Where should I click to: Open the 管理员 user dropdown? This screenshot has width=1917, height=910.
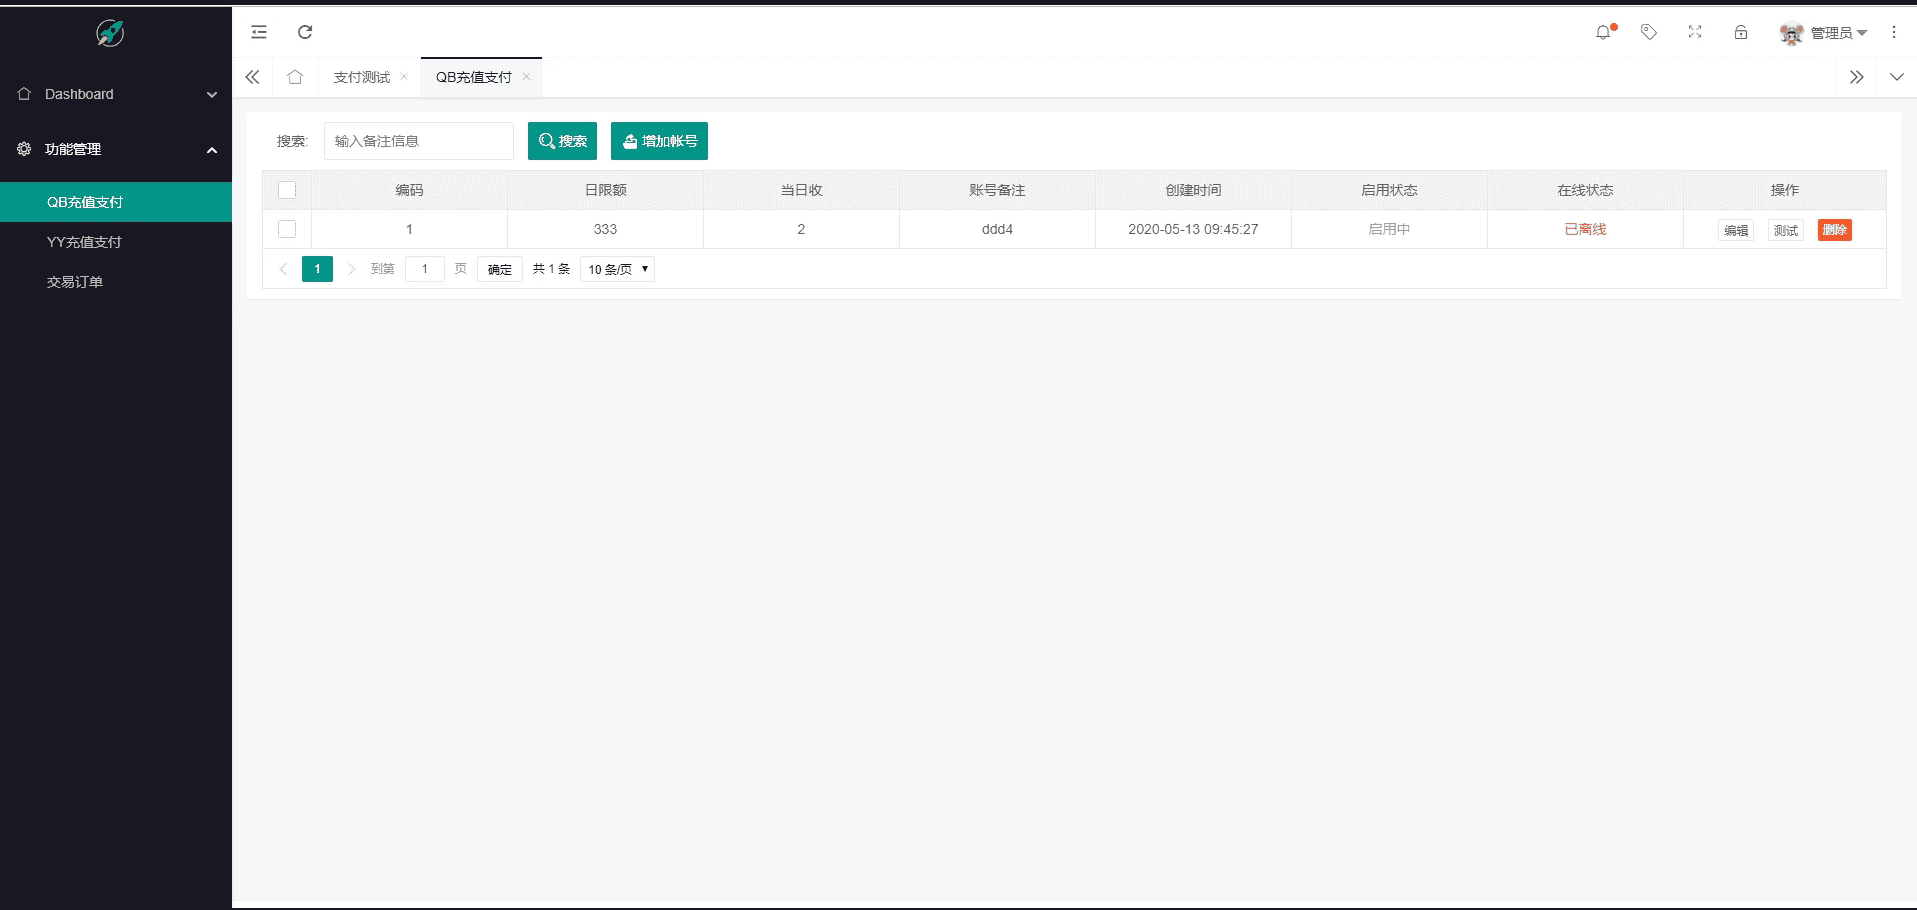(1824, 33)
